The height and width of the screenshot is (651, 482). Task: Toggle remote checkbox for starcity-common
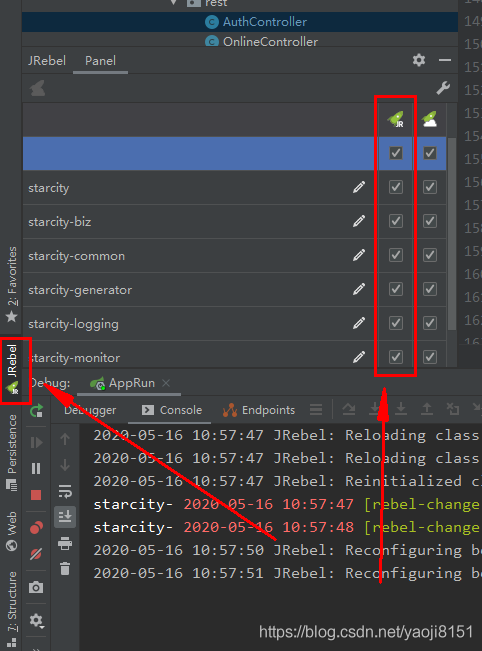coord(430,255)
